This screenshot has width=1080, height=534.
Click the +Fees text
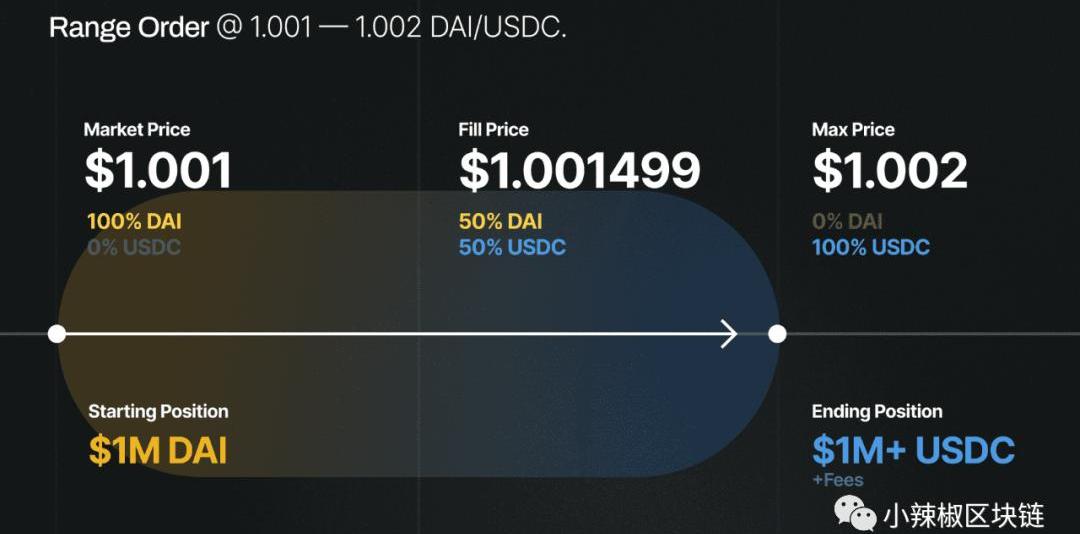838,481
